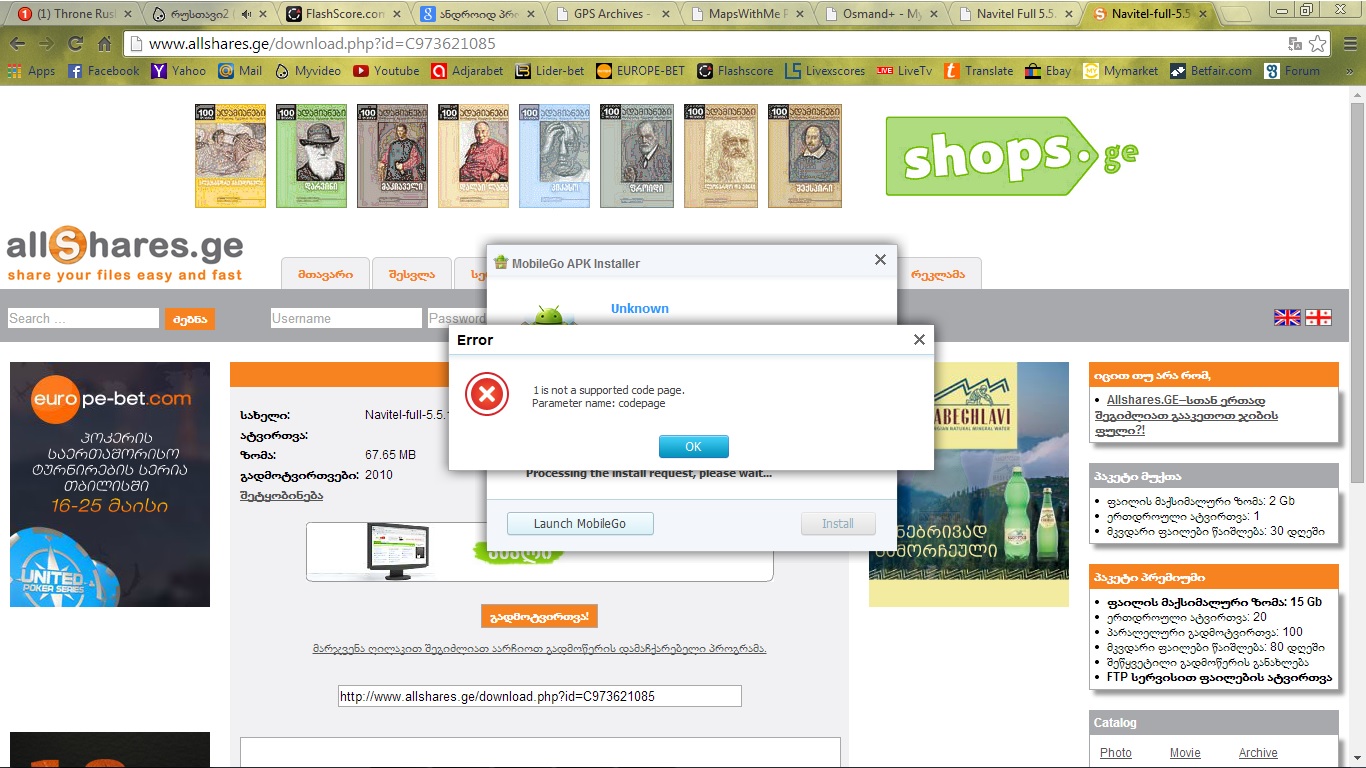Open the მთავარი site navigation tab
The height and width of the screenshot is (768, 1366).
click(x=325, y=274)
